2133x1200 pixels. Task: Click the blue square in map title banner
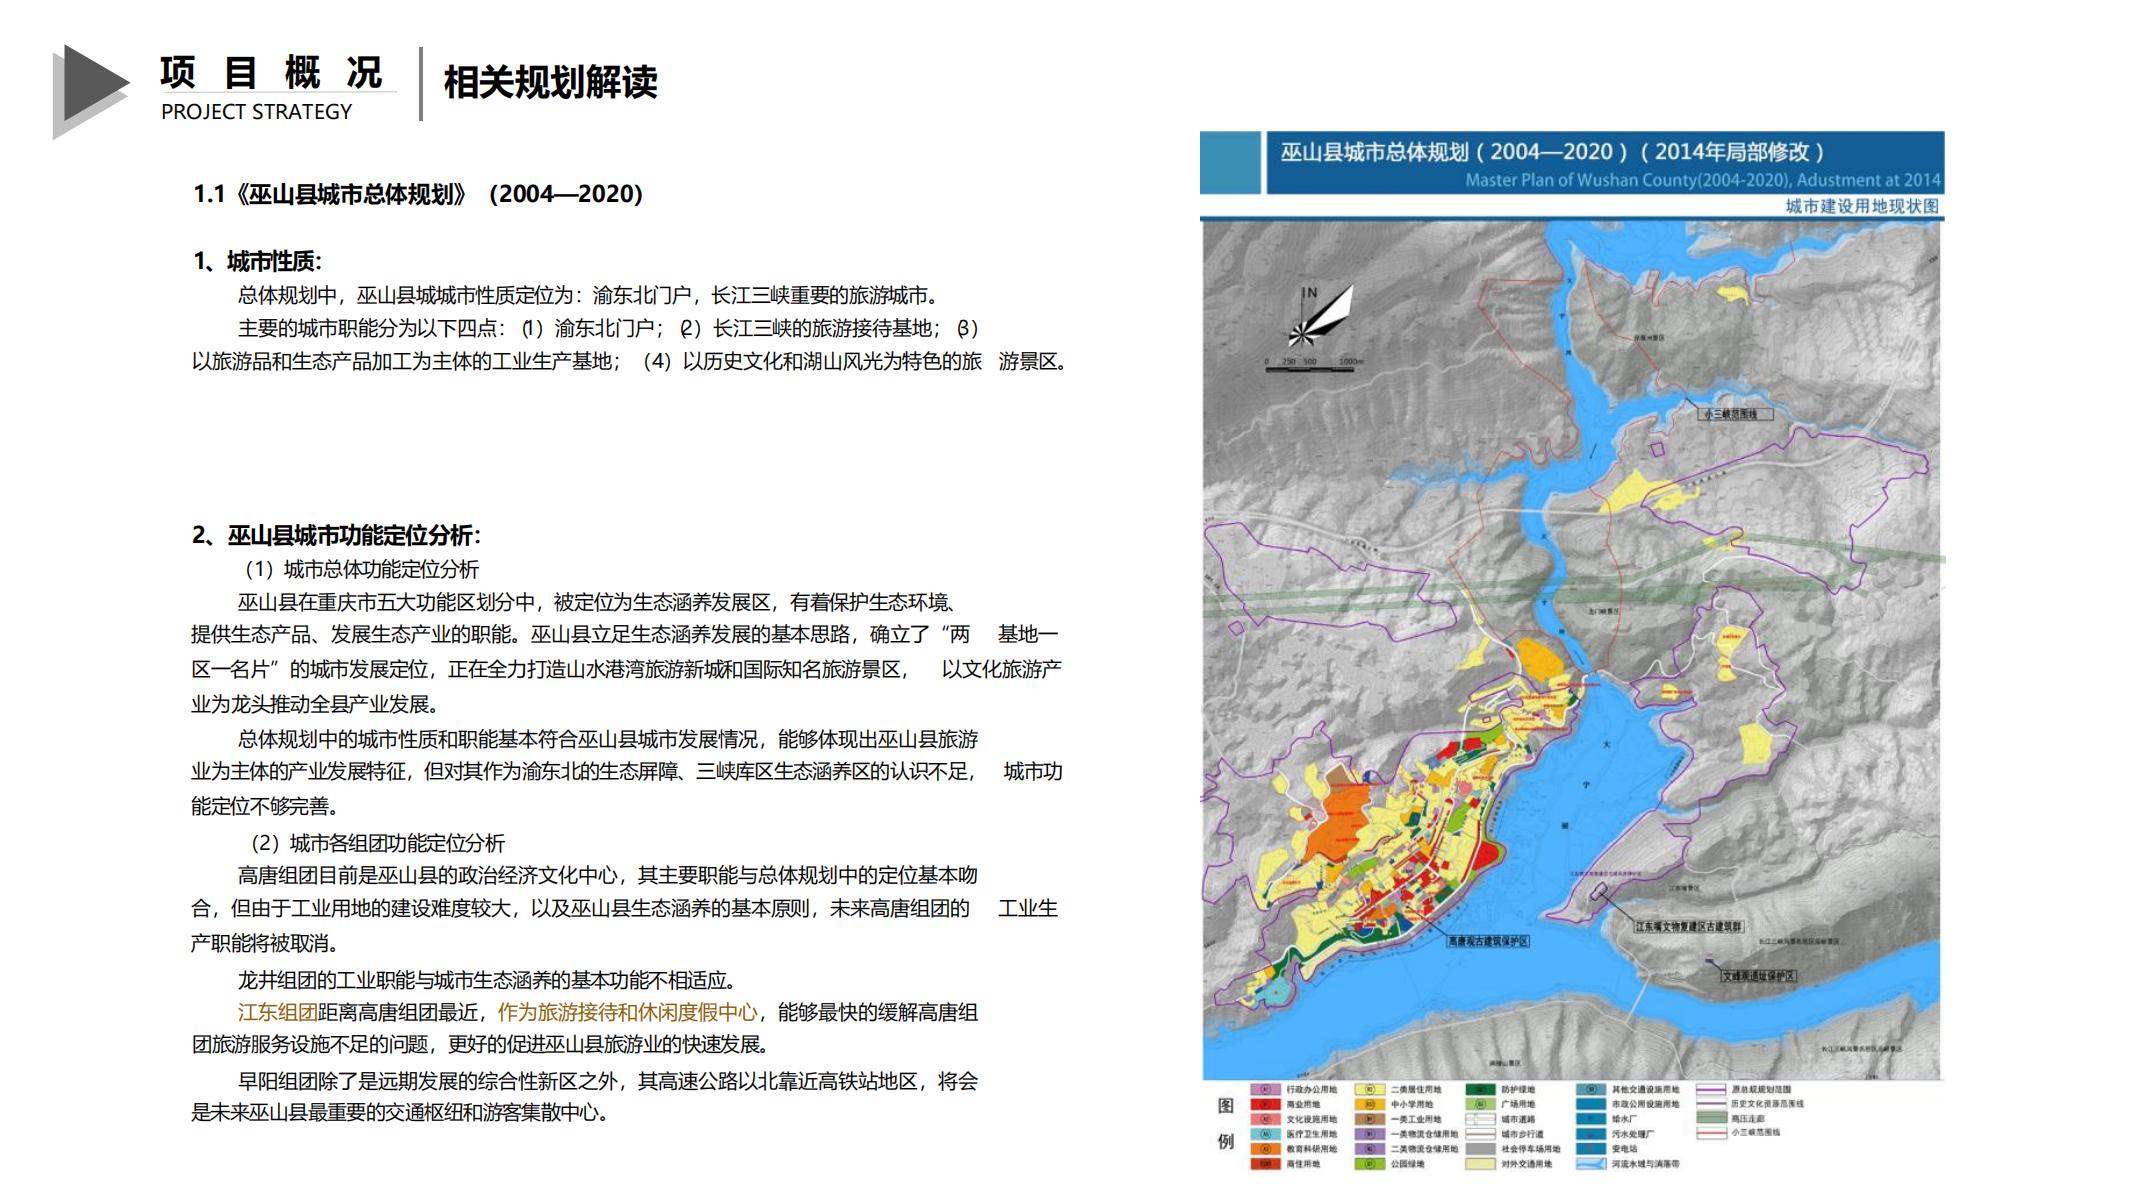tap(1230, 162)
